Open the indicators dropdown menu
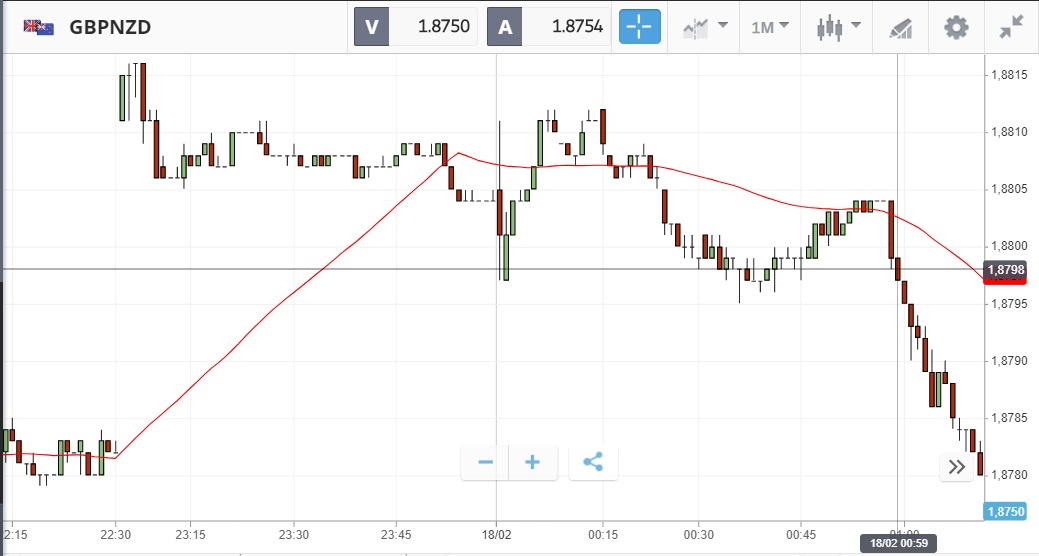1039x556 pixels. (x=705, y=27)
